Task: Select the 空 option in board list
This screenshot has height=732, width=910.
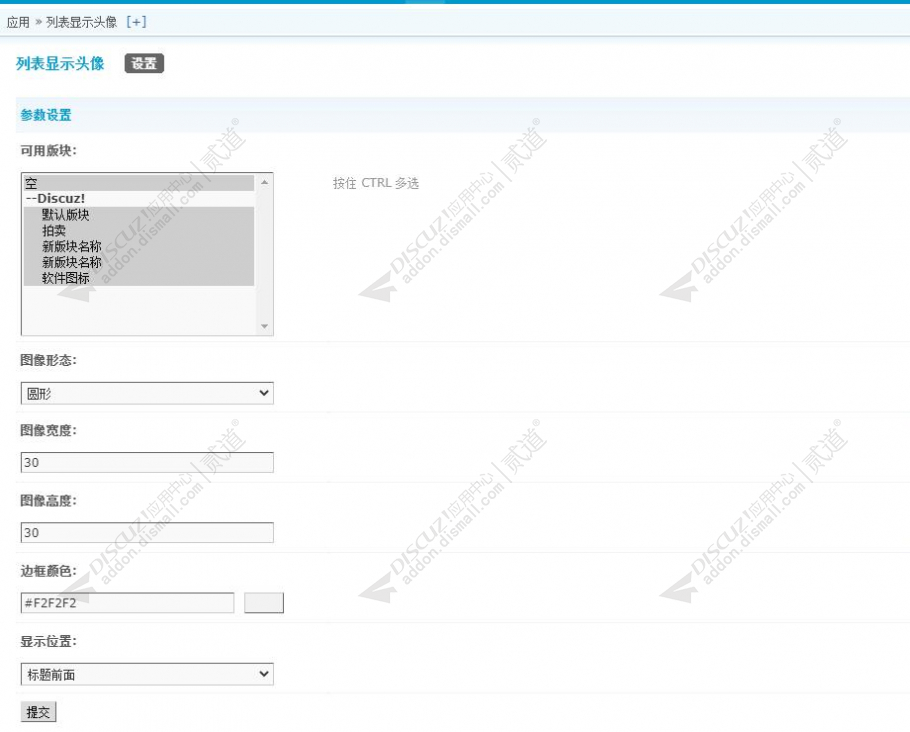Action: click(139, 183)
